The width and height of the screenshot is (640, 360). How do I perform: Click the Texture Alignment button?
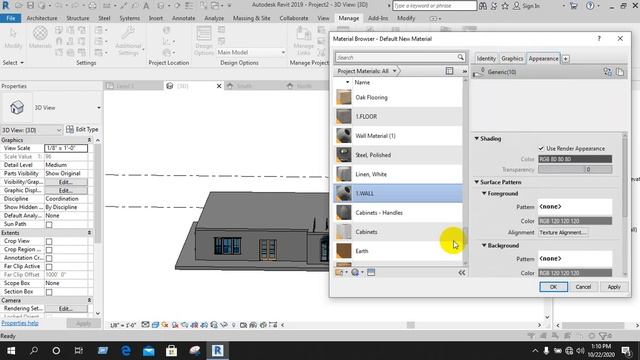pos(563,232)
